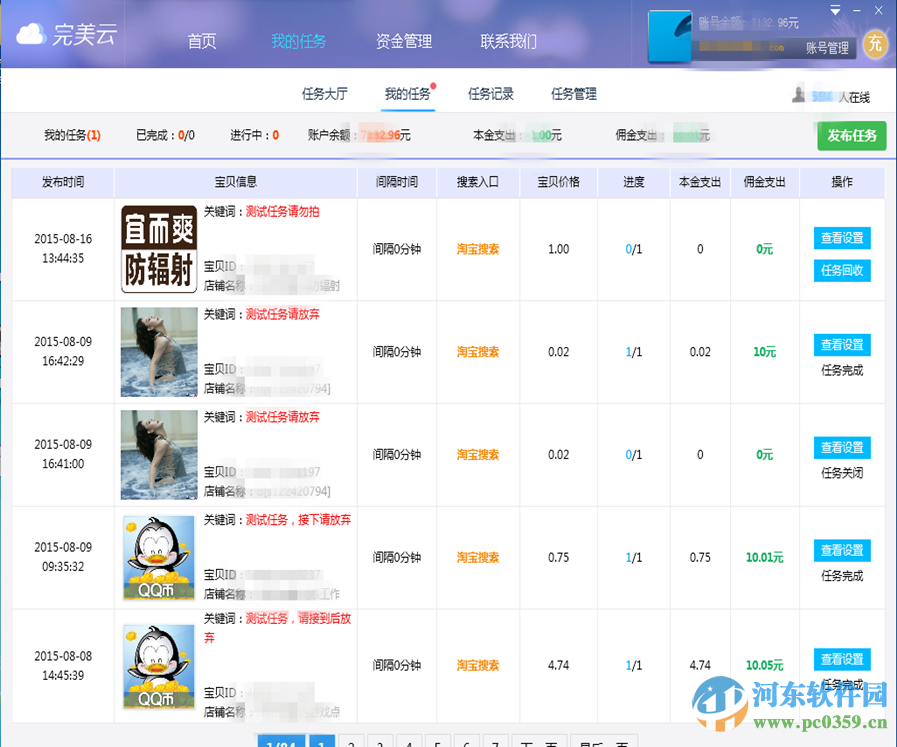Screen dimensions: 897x747
Task: Click the 宜而爽防辐射 product thumbnail image
Action: [158, 248]
